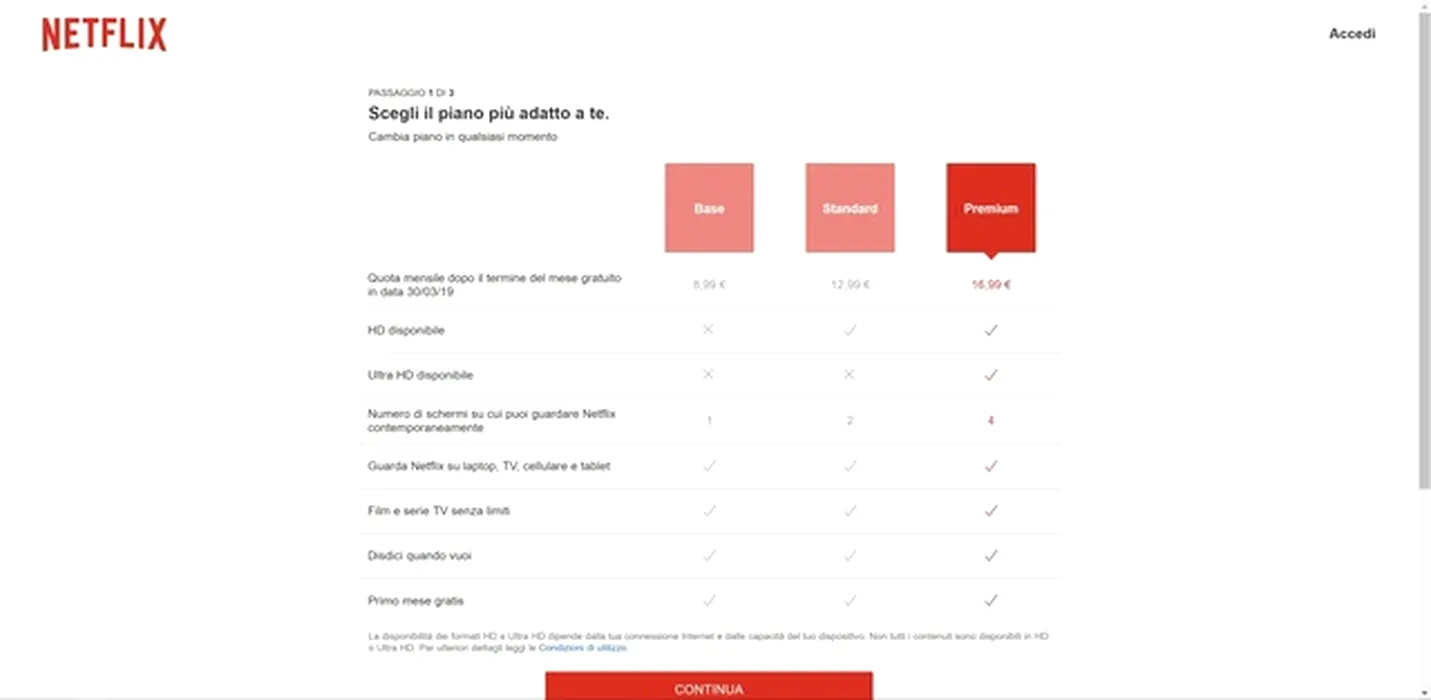Viewport: 1431px width, 700px height.
Task: Click the Netflix logo
Action: pyautogui.click(x=104, y=35)
